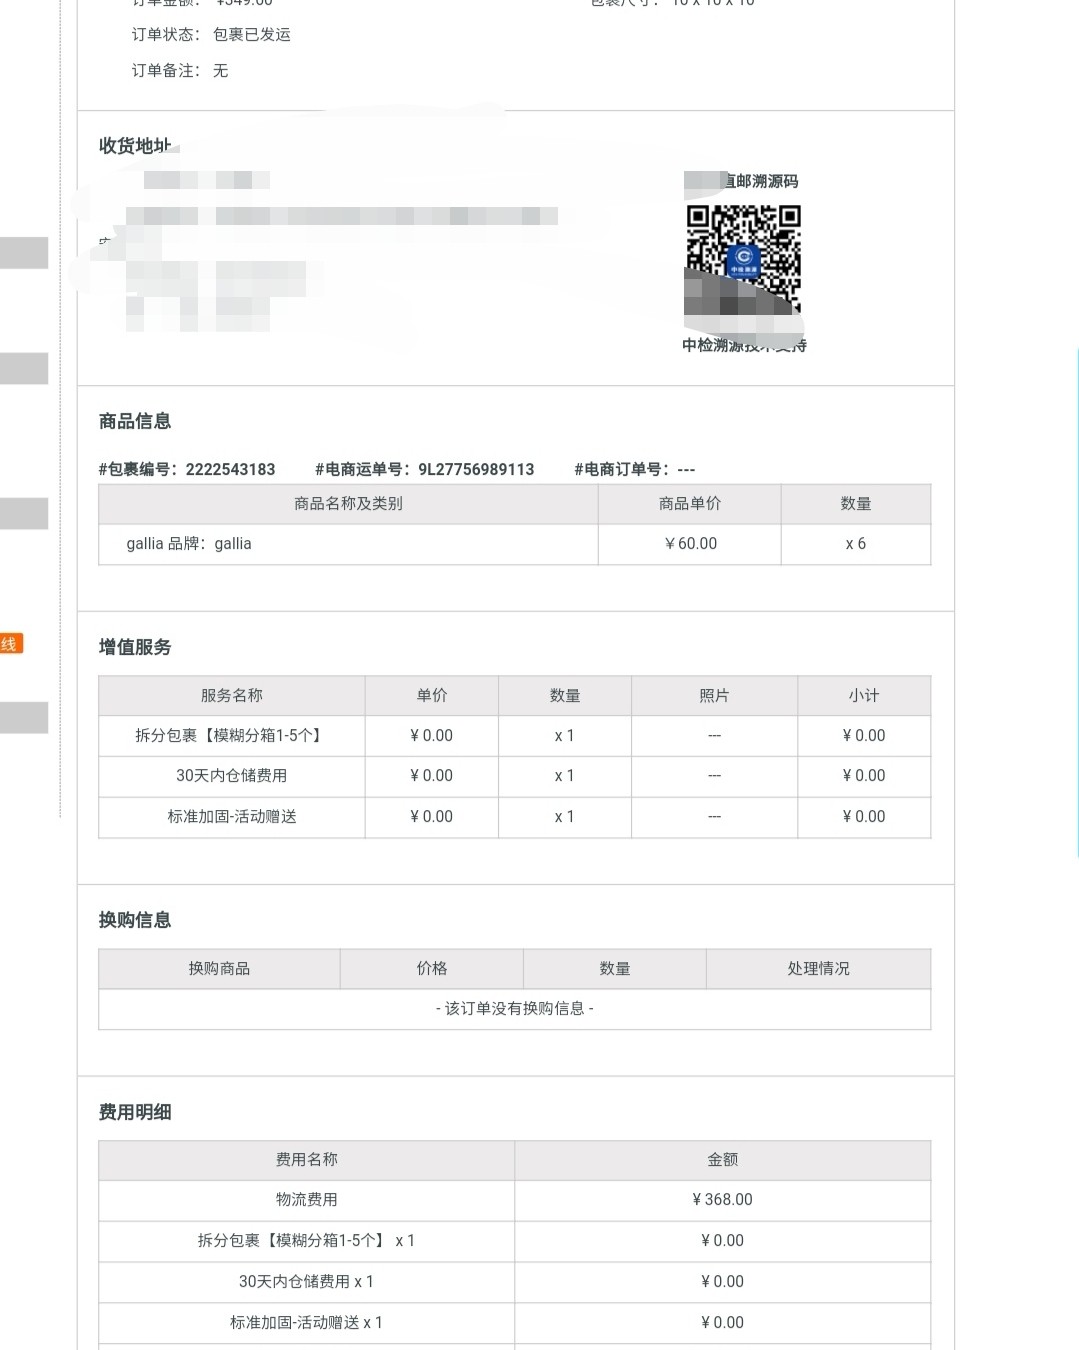Click 商品信息 section heading
The image size is (1079, 1350).
pos(135,422)
